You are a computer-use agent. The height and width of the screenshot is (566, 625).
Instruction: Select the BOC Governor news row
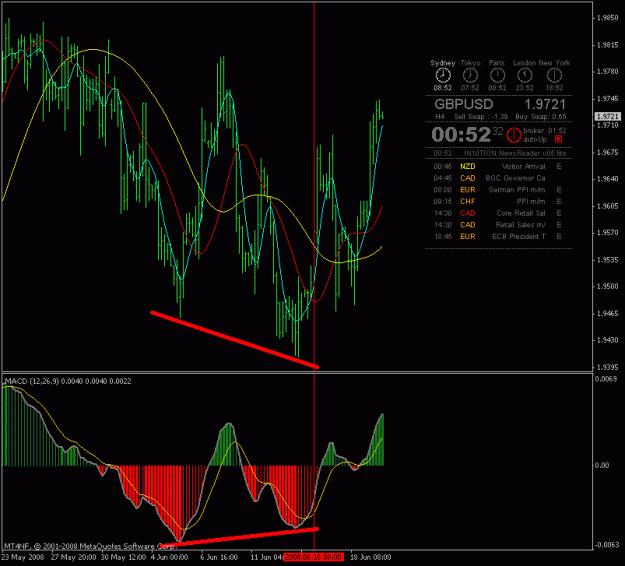click(498, 178)
